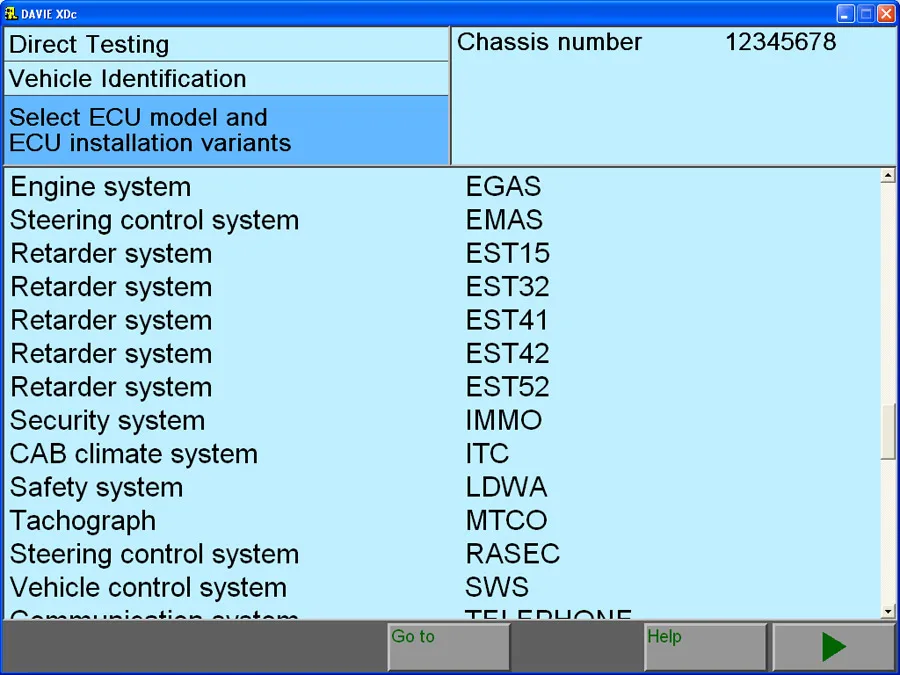The width and height of the screenshot is (900, 675).
Task: Click the scrollbar up arrow
Action: (x=888, y=175)
